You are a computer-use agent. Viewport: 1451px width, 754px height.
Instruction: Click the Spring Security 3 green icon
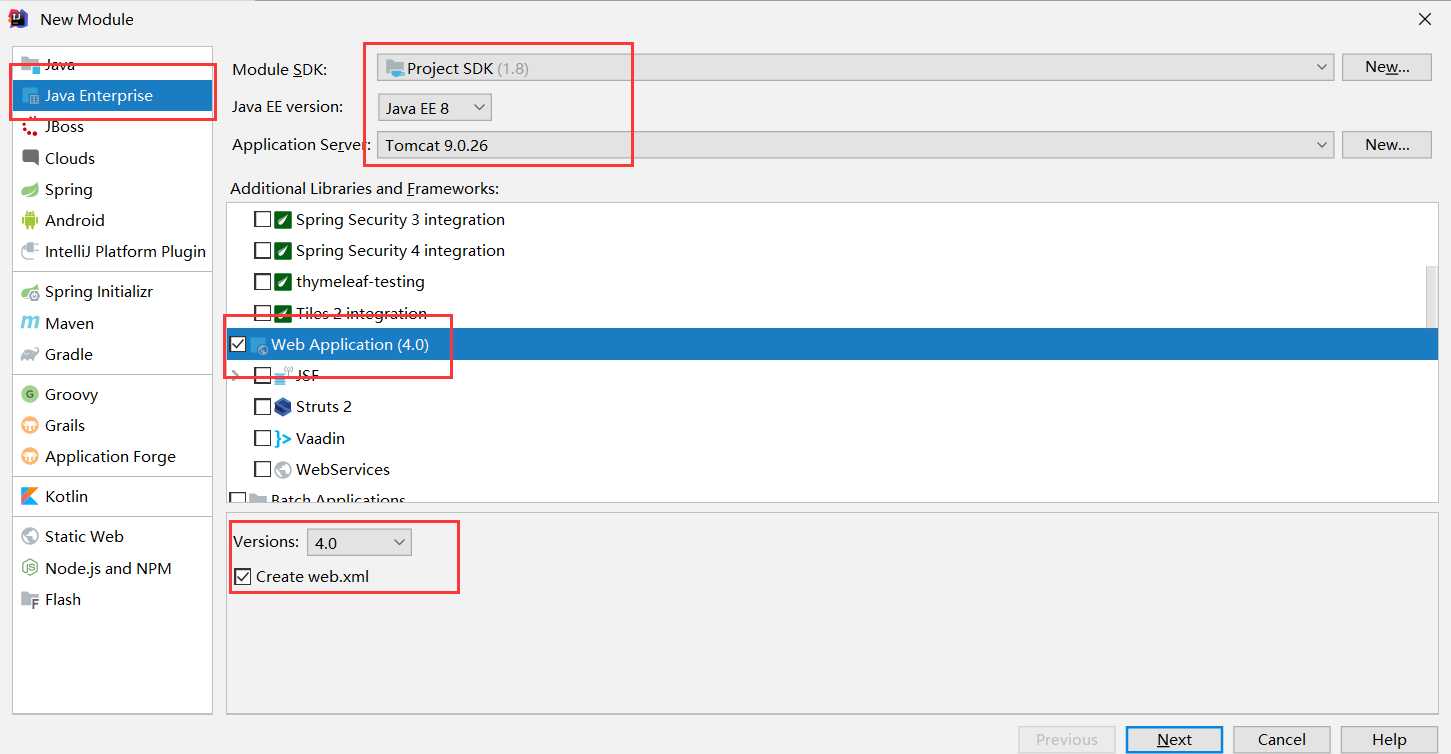click(283, 220)
